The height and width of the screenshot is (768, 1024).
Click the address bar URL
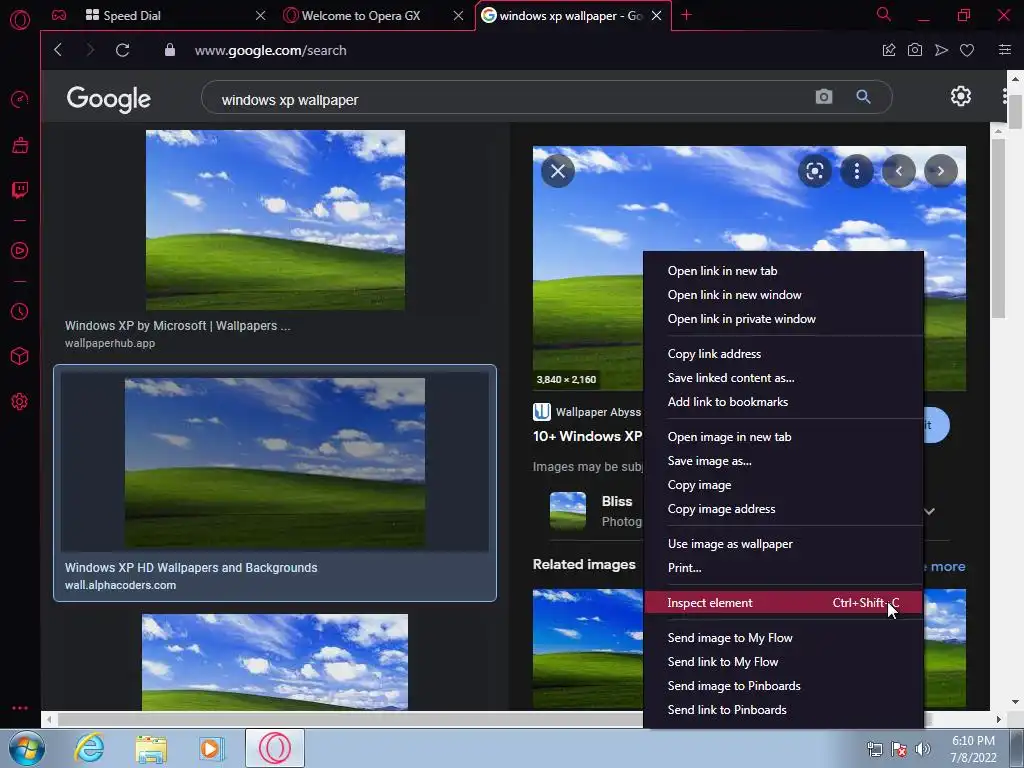(x=270, y=50)
